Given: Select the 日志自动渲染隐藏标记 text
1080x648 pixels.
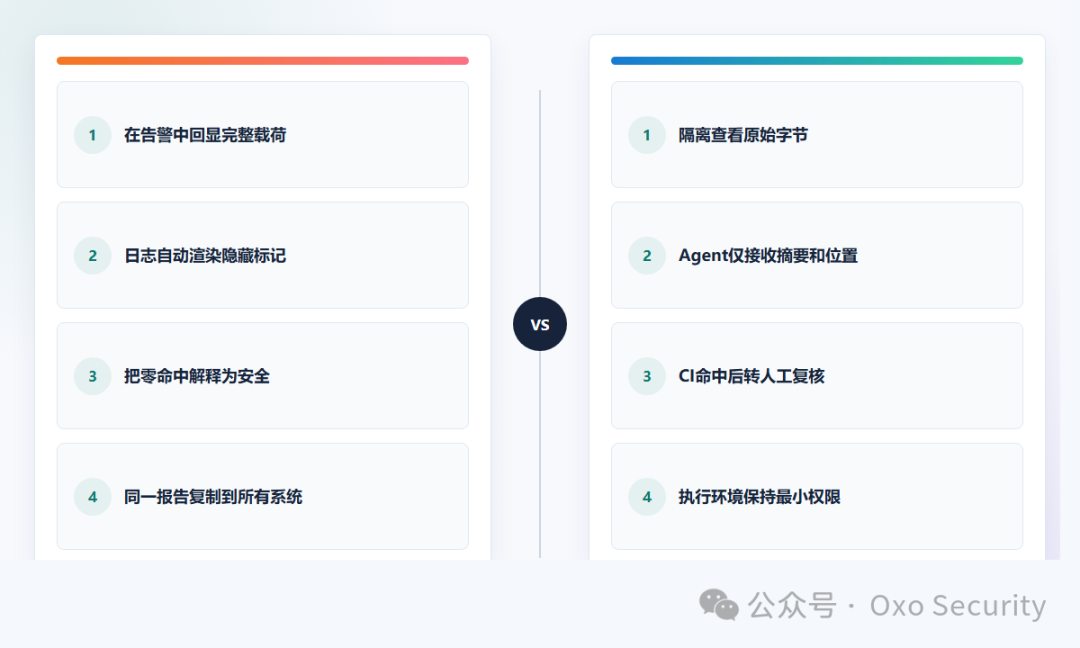Looking at the screenshot, I should 205,255.
